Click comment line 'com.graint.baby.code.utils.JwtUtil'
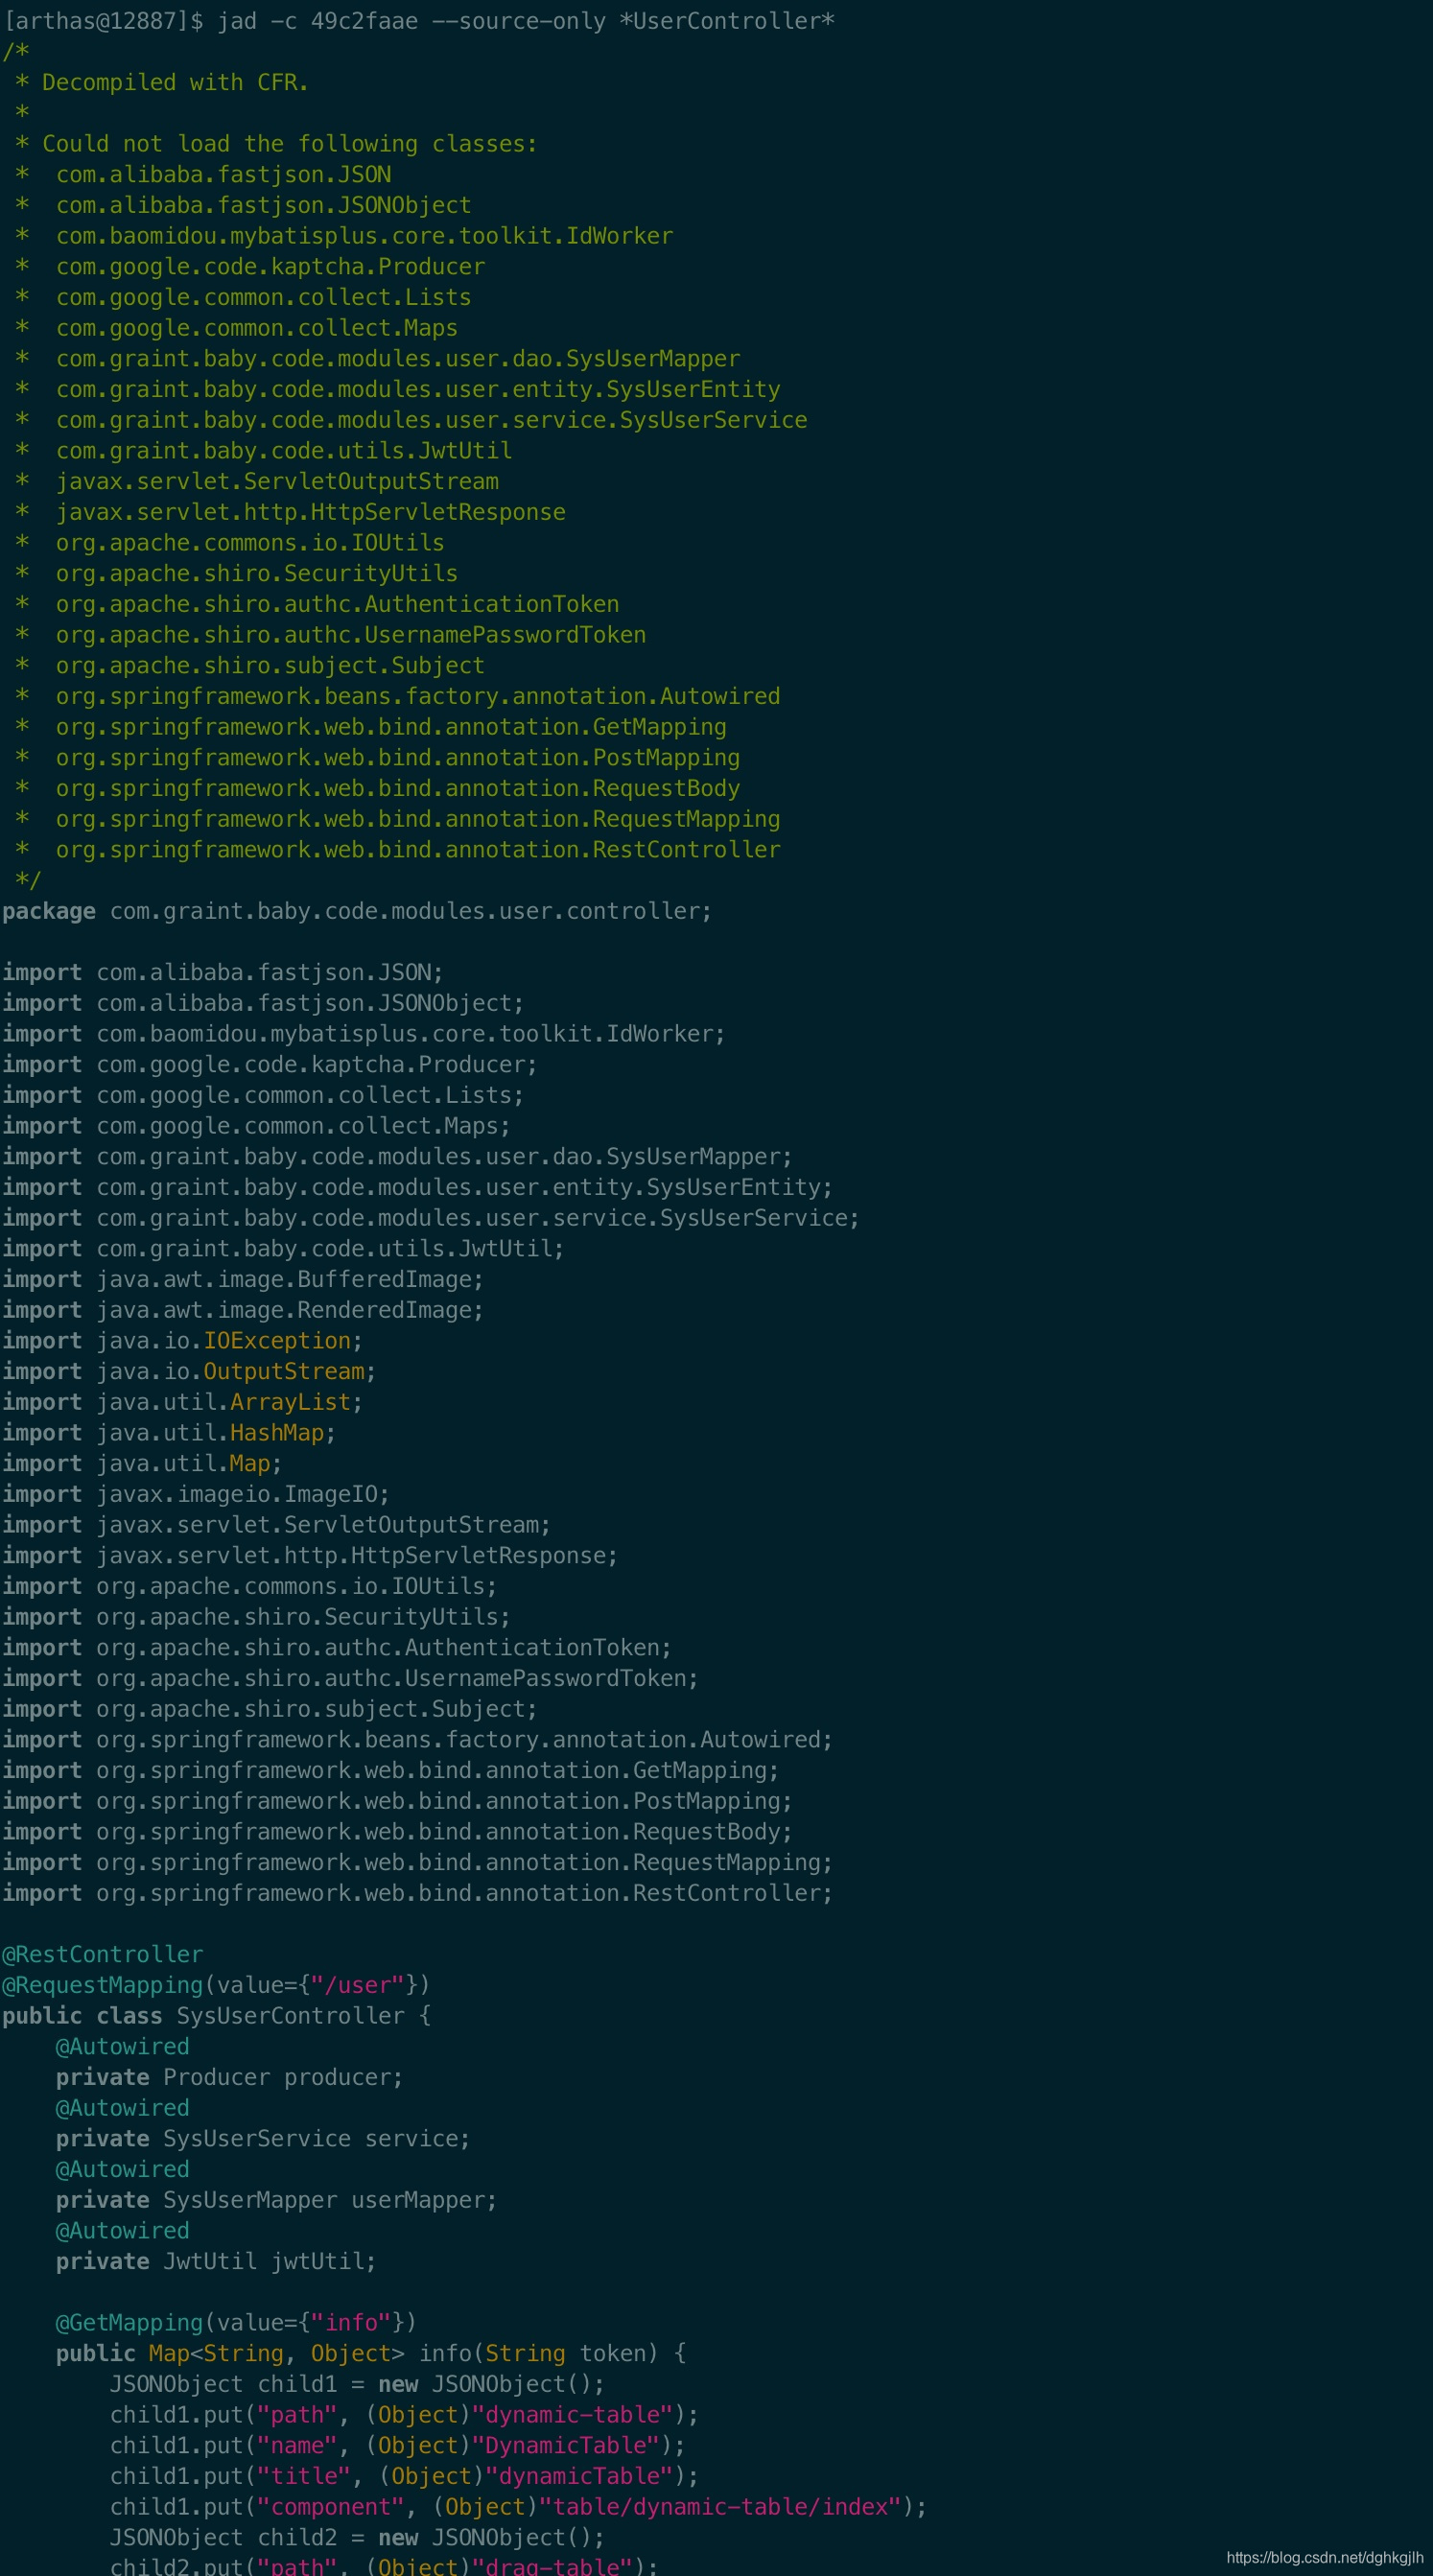The image size is (1433, 2576). pos(264,451)
